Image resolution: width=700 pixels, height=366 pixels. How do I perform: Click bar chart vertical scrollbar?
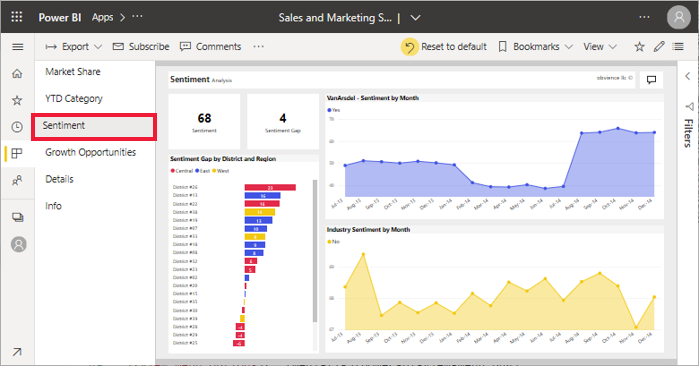tap(315, 251)
